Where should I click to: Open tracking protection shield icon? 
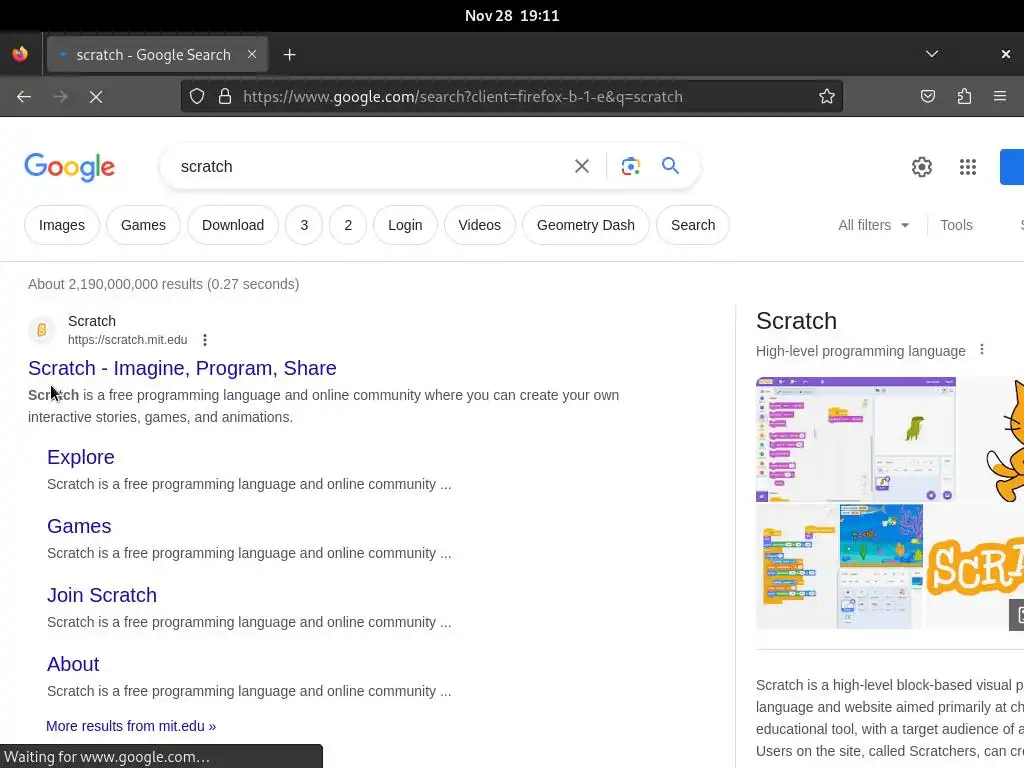click(197, 97)
